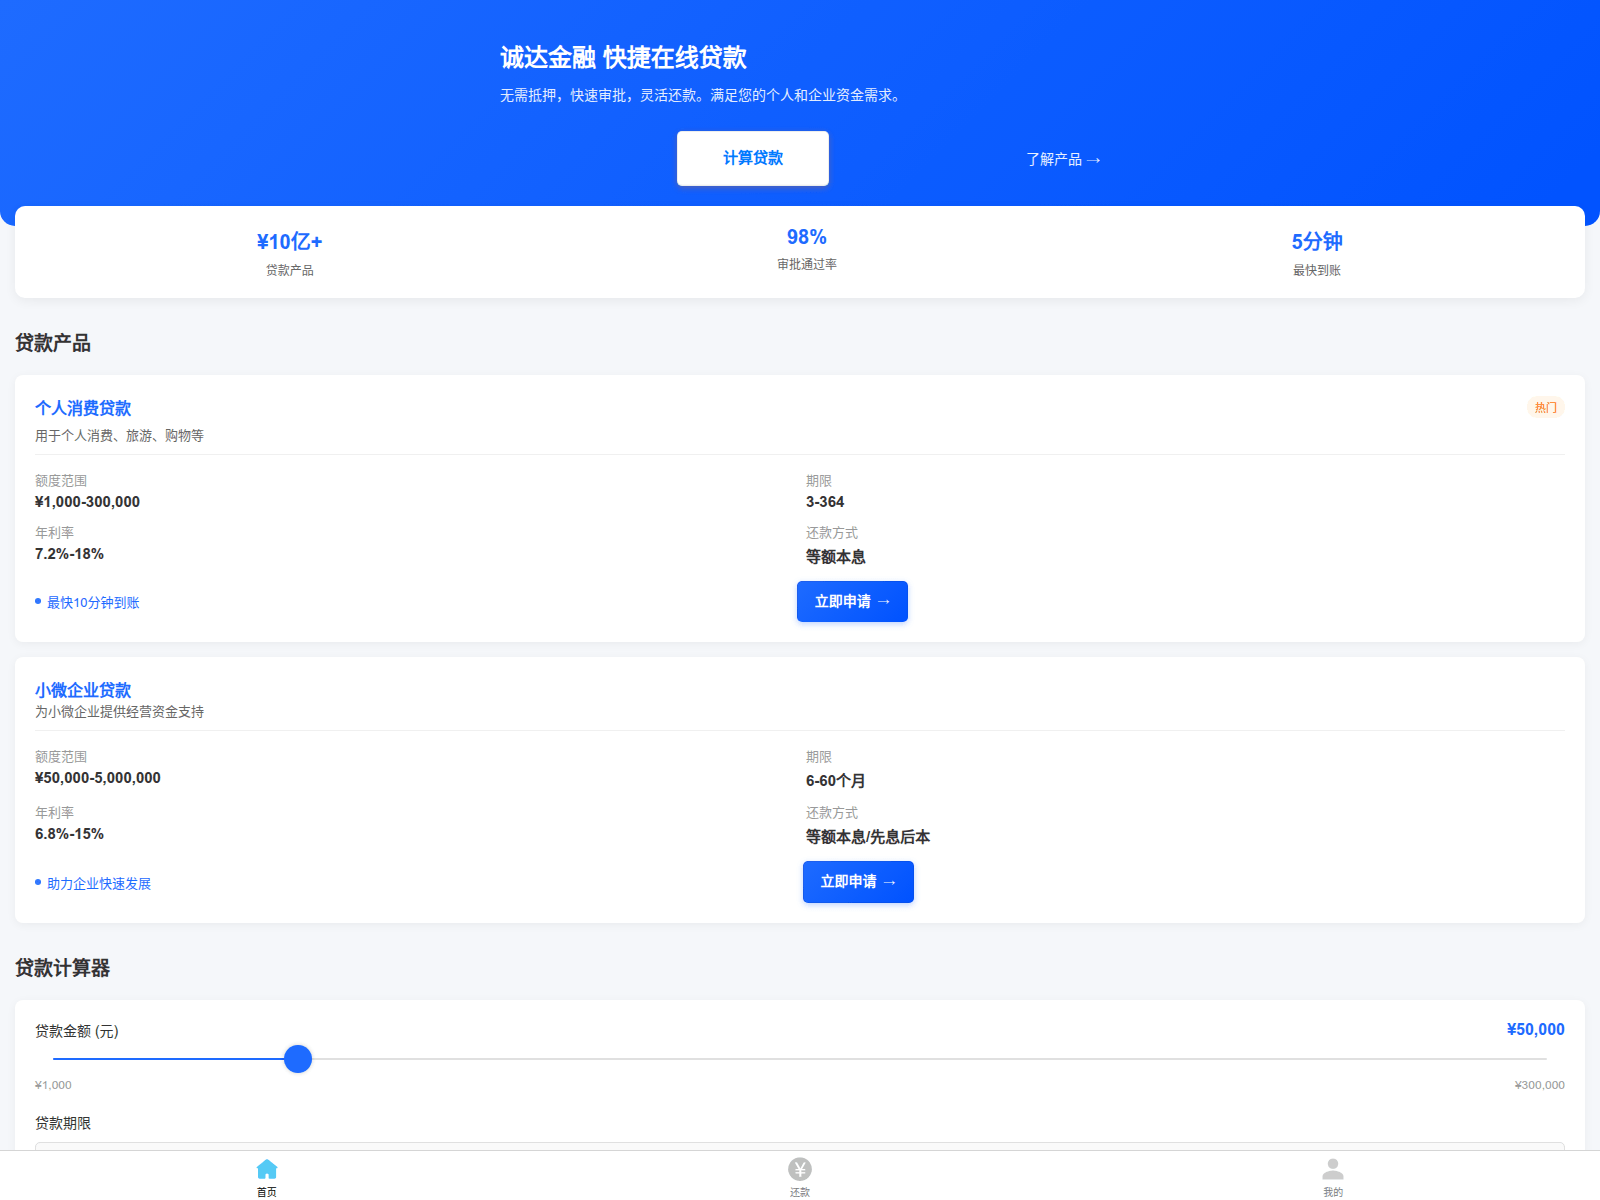This screenshot has height=1200, width=1600.
Task: Select the 7.2%-18% rate value
Action: tap(69, 554)
